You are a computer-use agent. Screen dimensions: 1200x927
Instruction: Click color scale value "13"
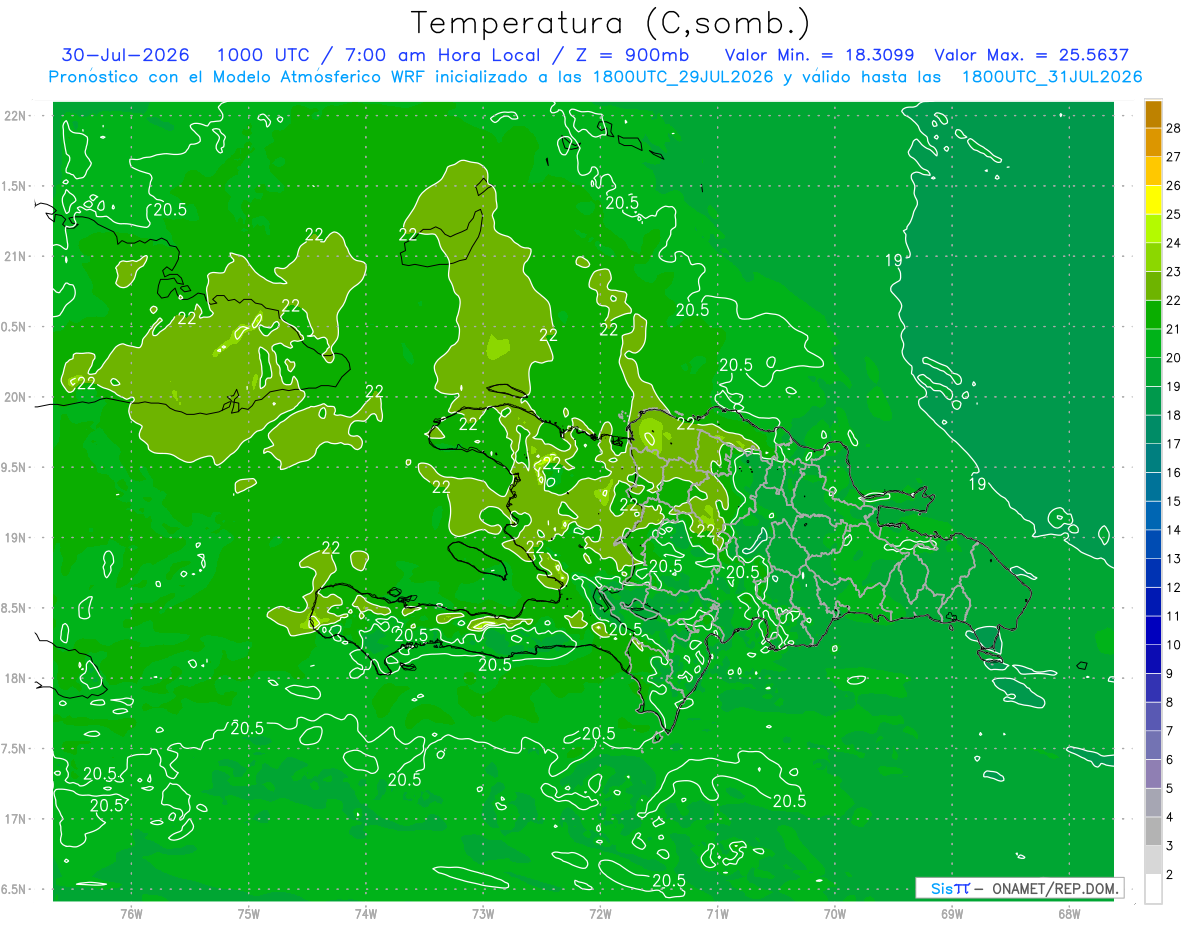[x=1174, y=559]
